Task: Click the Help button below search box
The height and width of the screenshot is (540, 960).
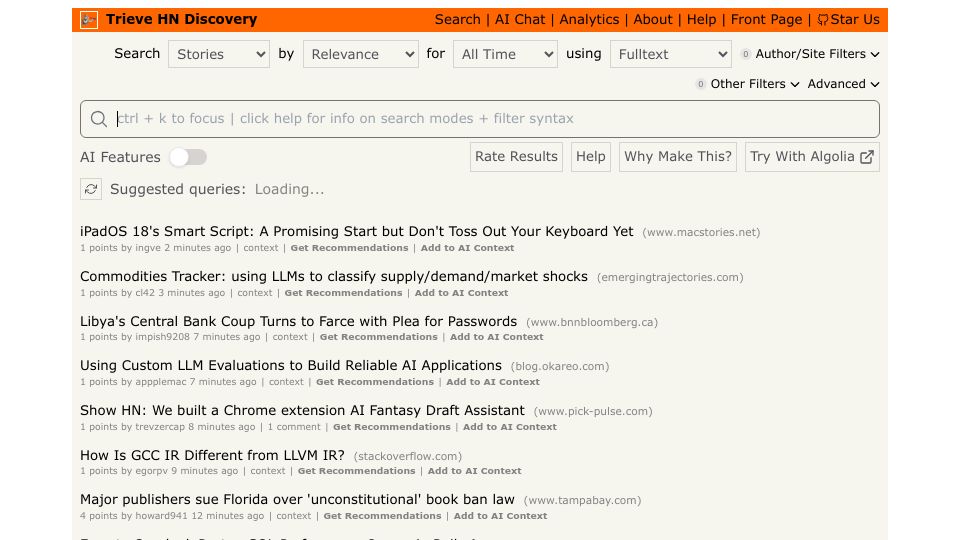Action: click(x=590, y=157)
